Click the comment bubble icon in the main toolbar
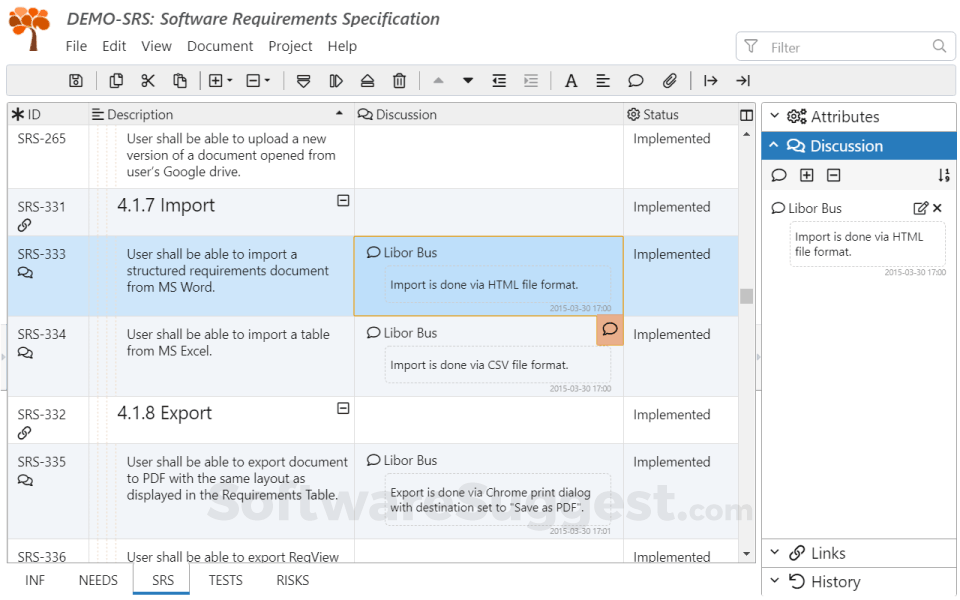 [x=635, y=81]
